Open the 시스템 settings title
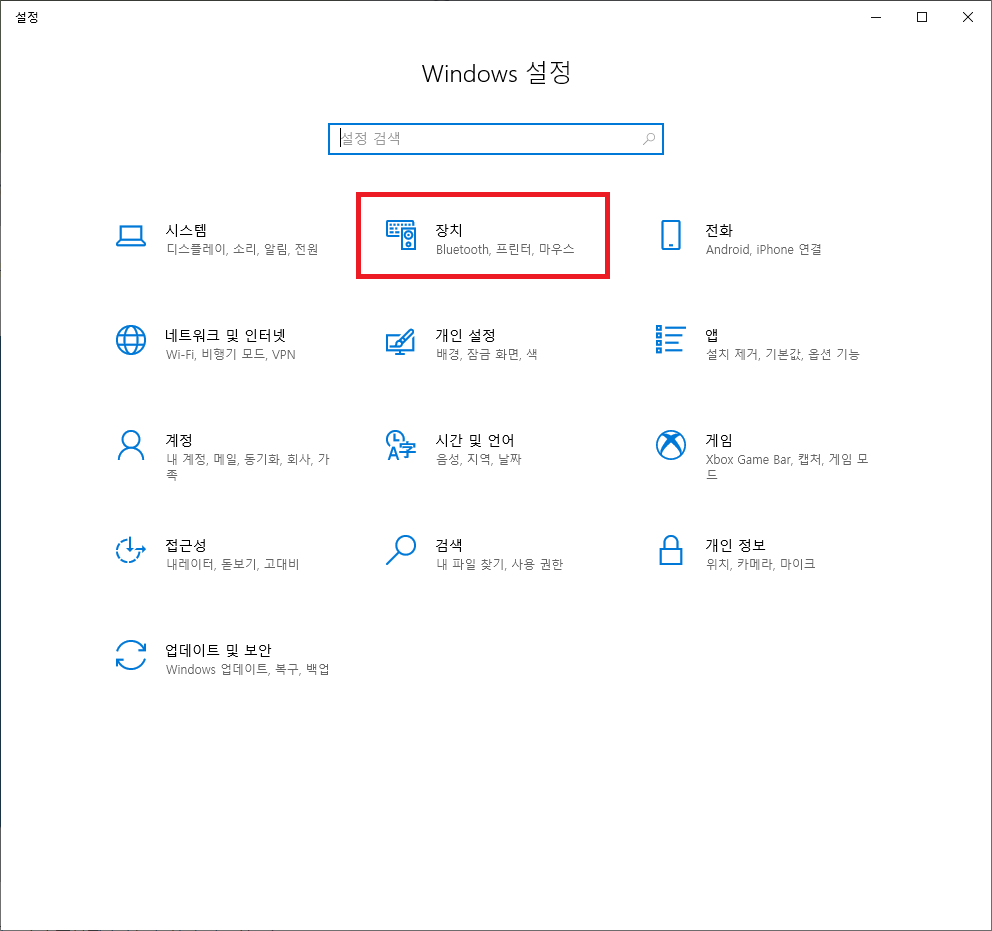 [x=186, y=230]
